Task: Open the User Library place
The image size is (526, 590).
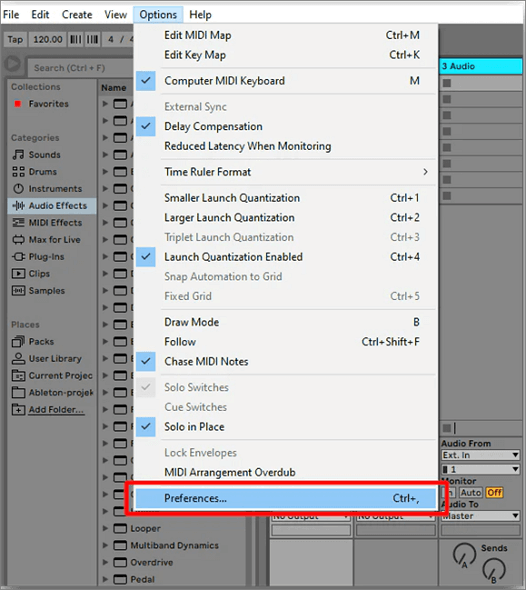Action: click(47, 359)
